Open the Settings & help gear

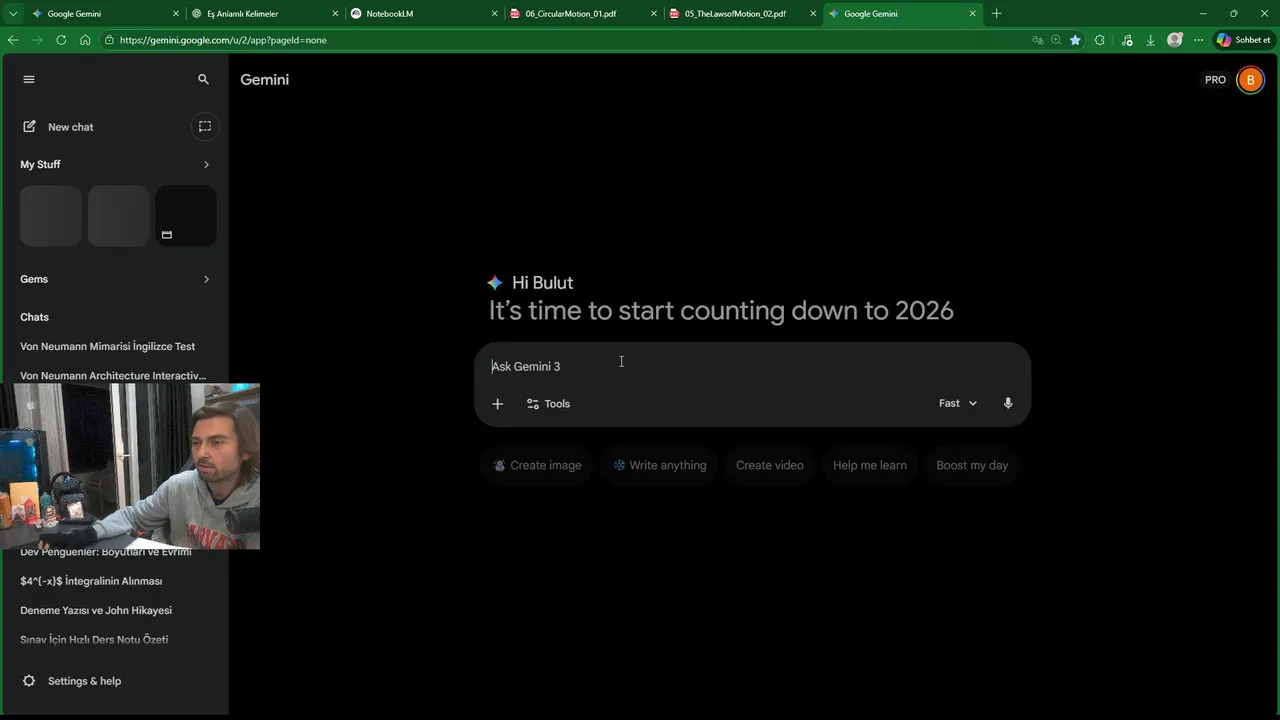29,681
